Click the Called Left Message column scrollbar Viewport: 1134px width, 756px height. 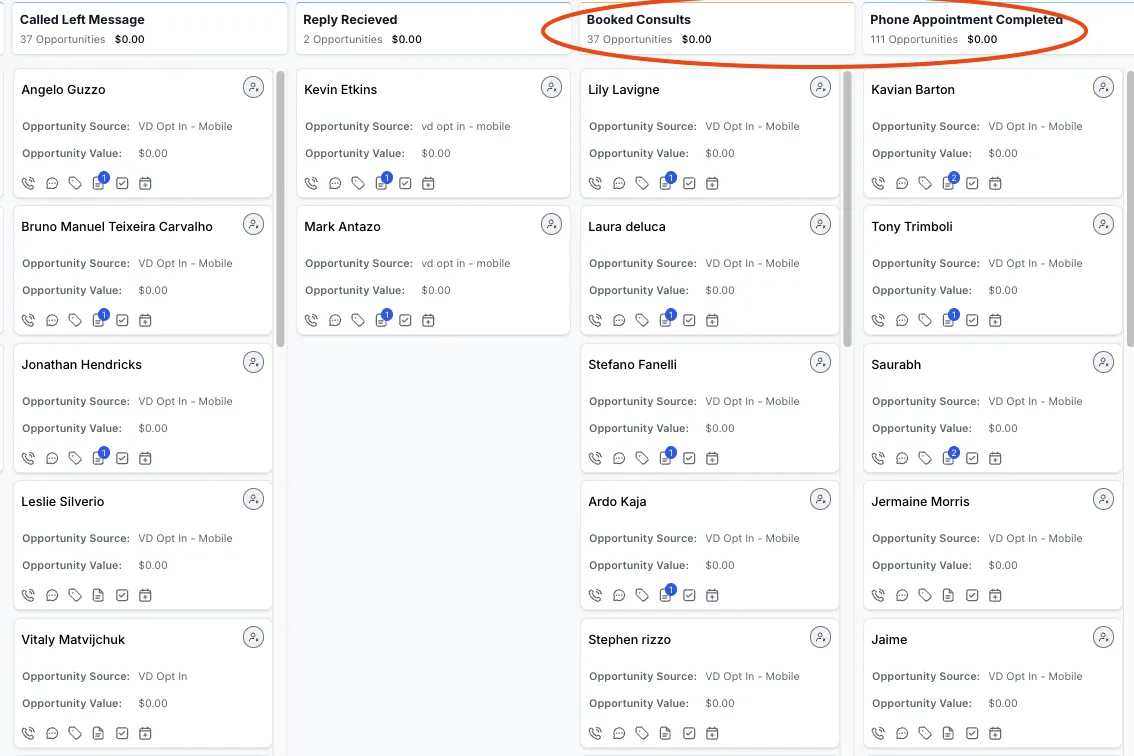pos(281,210)
